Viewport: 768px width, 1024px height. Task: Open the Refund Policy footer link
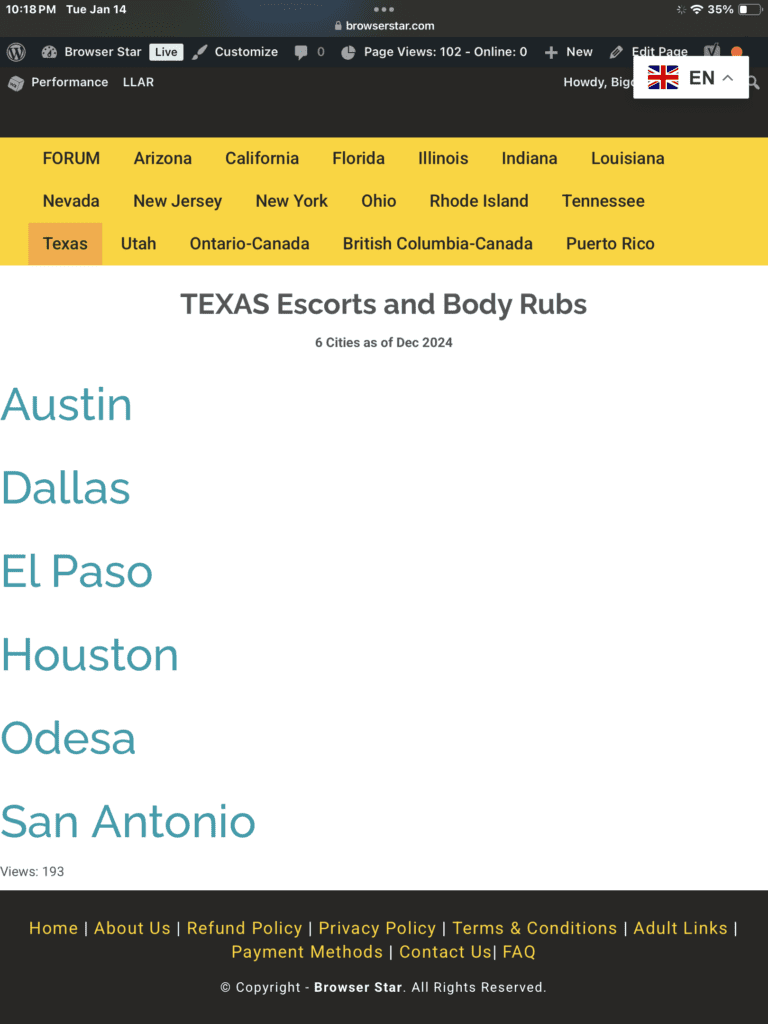(x=244, y=928)
